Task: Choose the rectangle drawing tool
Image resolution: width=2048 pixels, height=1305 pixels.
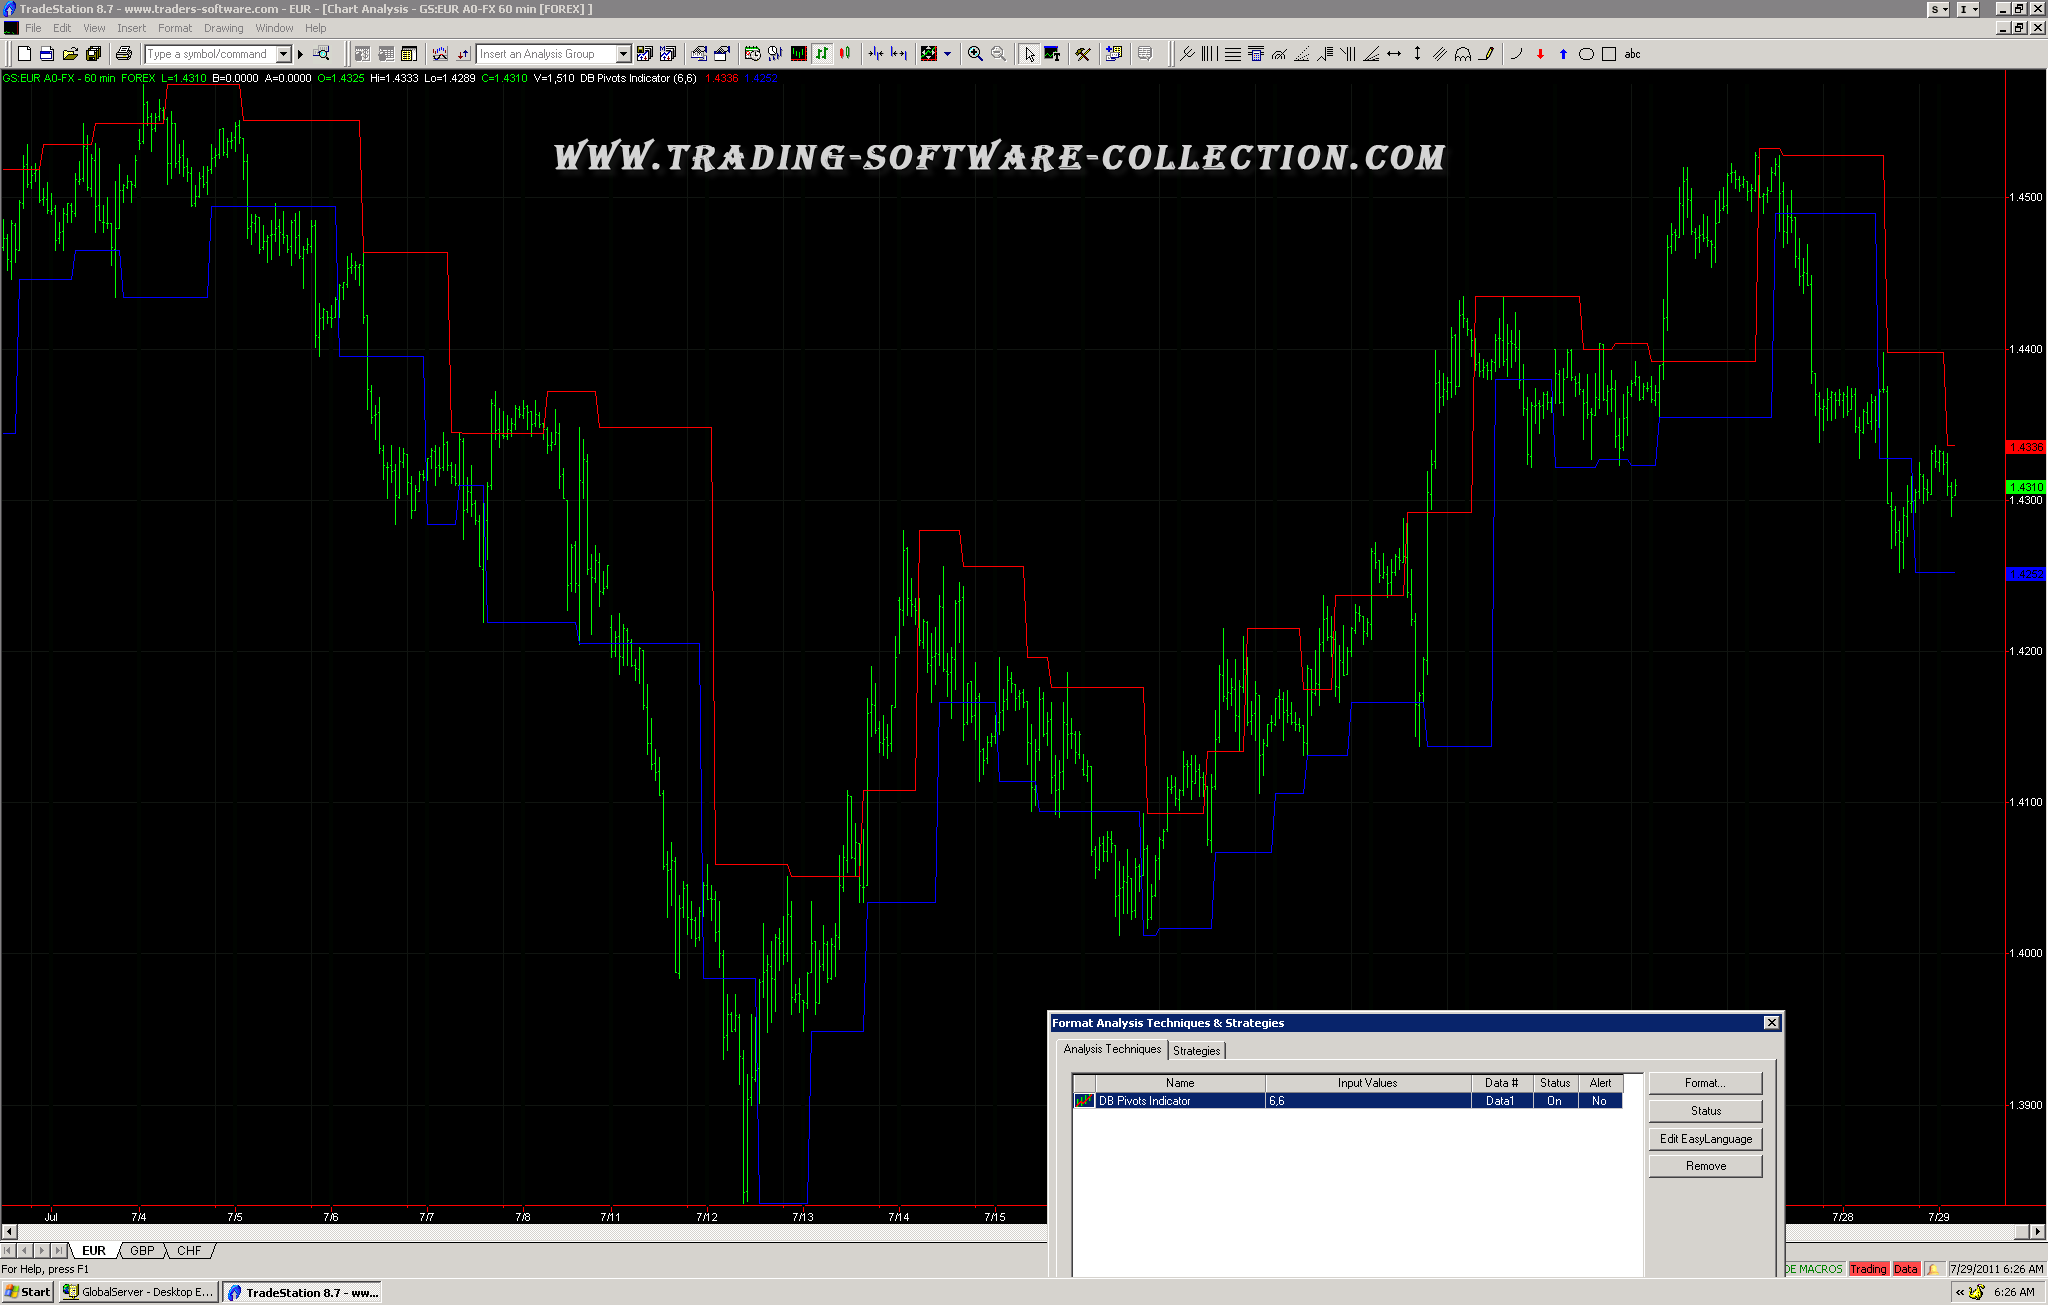Action: [x=1609, y=54]
